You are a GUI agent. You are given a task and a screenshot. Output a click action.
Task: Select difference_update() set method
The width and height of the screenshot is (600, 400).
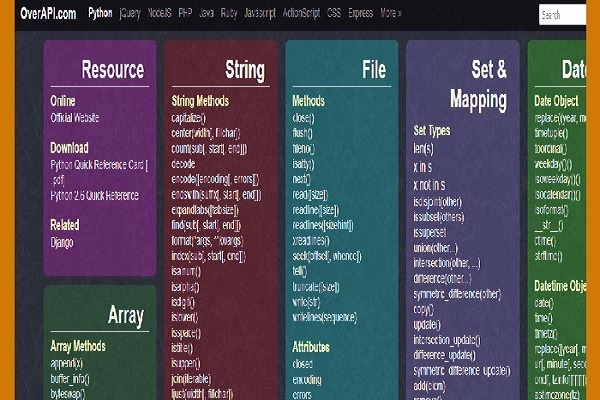pos(444,355)
